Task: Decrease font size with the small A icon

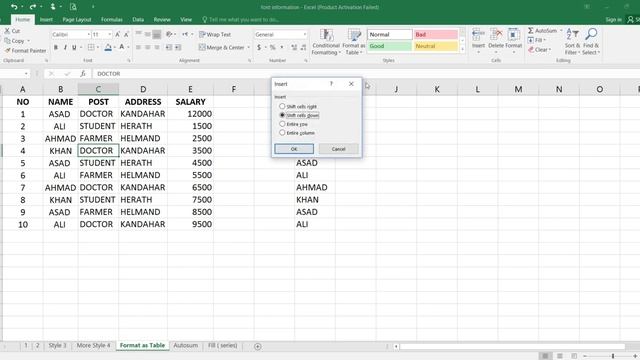Action: tap(126, 35)
